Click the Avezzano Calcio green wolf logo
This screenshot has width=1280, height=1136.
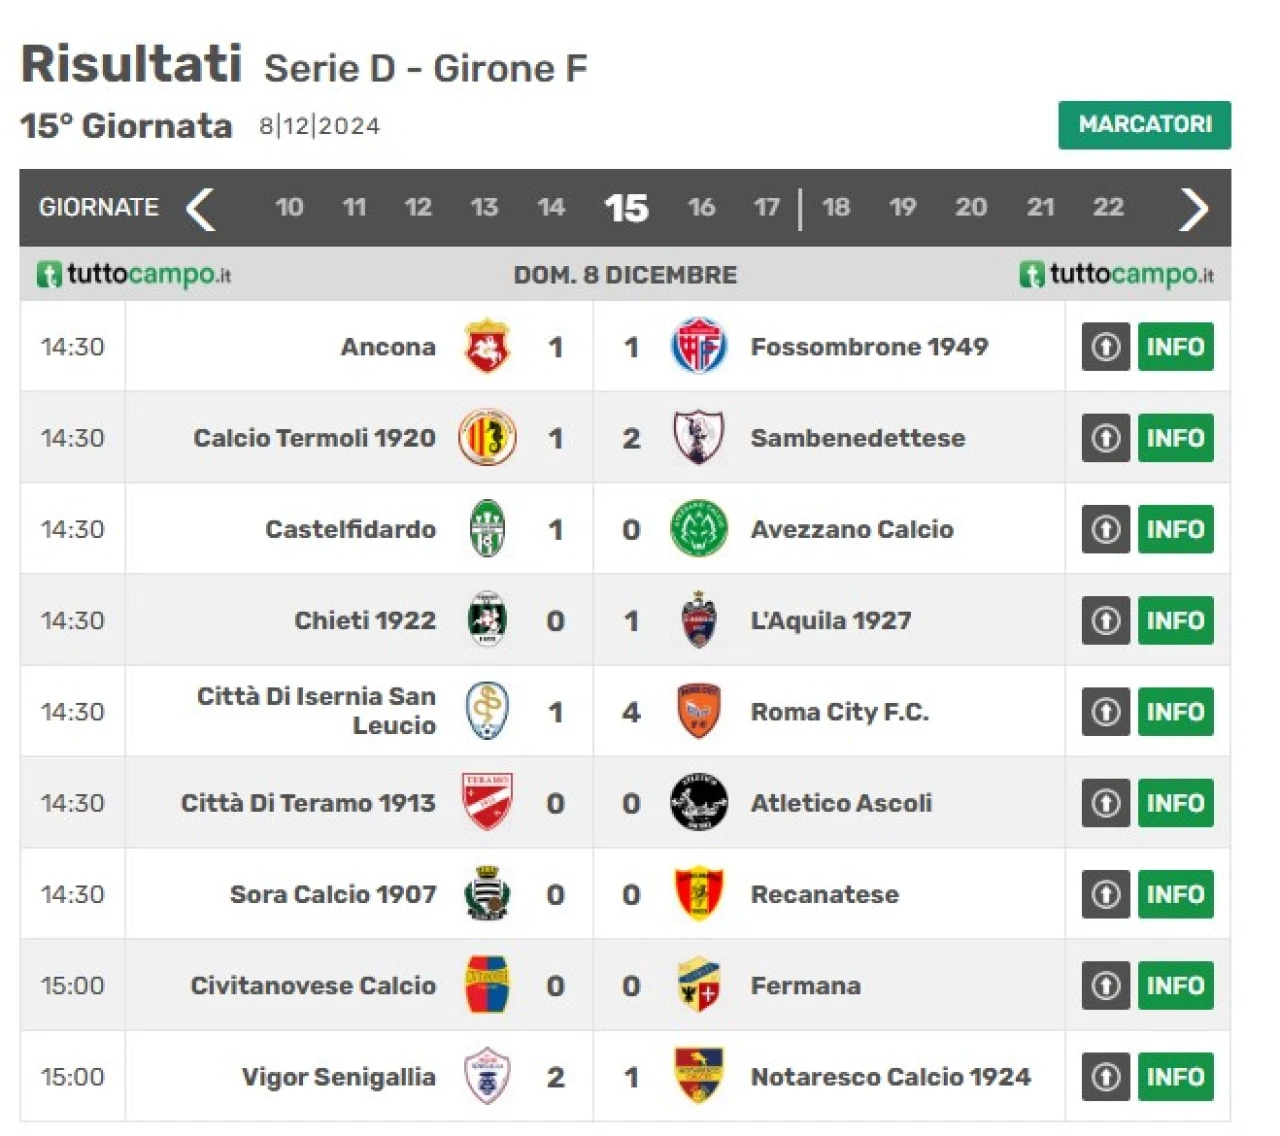pyautogui.click(x=698, y=529)
